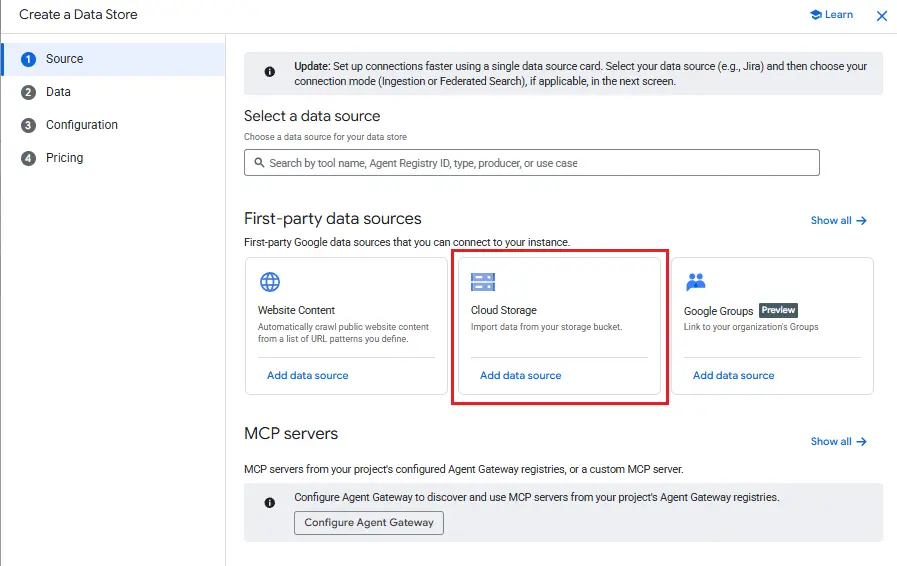Image resolution: width=897 pixels, height=566 pixels.
Task: Click the Website Content globe icon
Action: tap(270, 282)
